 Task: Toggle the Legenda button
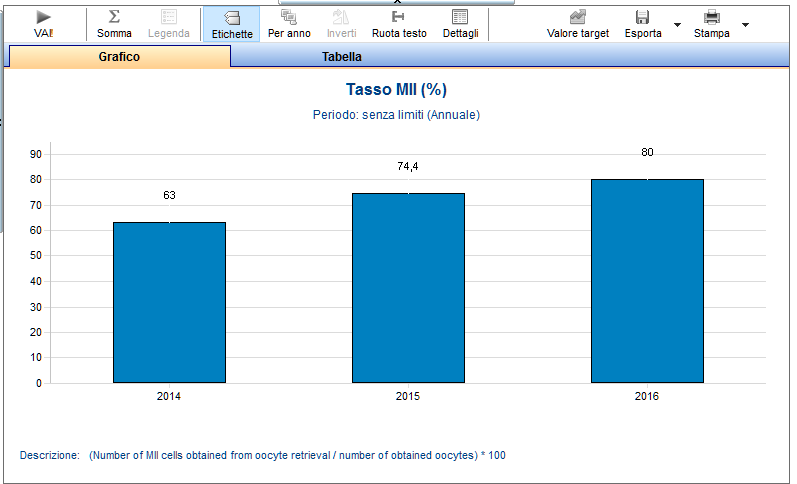[169, 24]
